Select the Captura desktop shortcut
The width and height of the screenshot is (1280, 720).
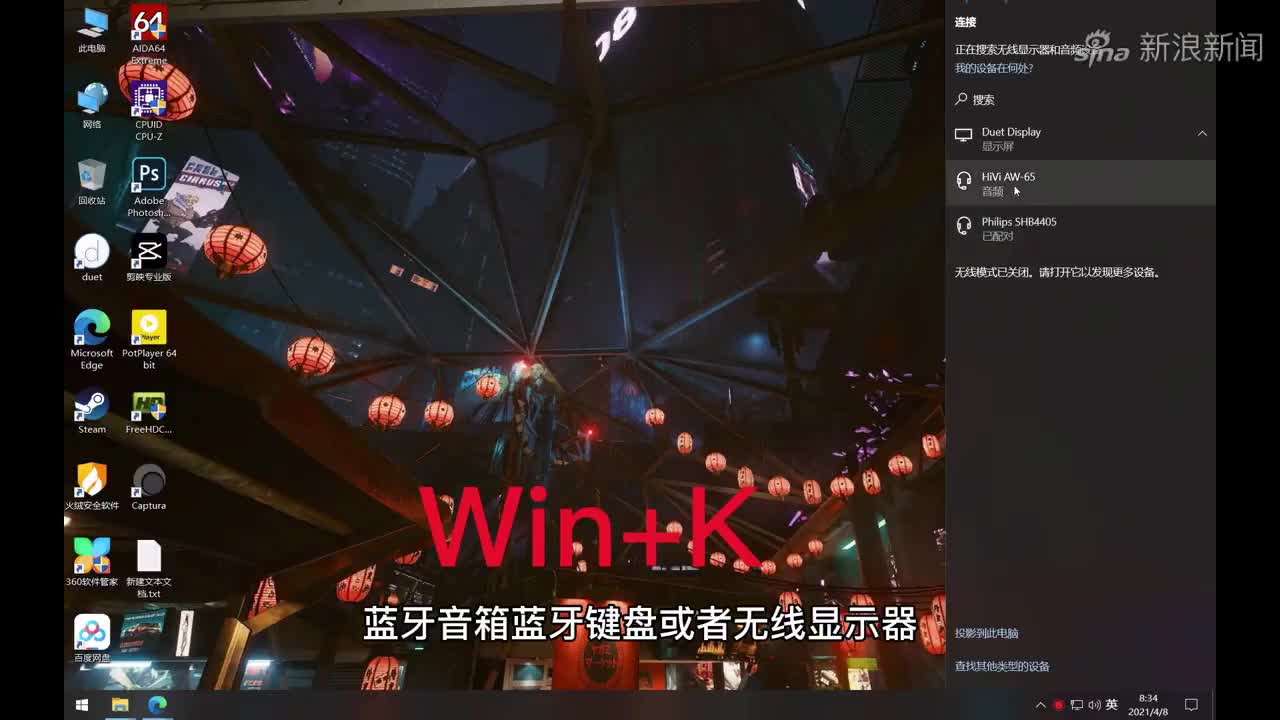click(x=149, y=487)
